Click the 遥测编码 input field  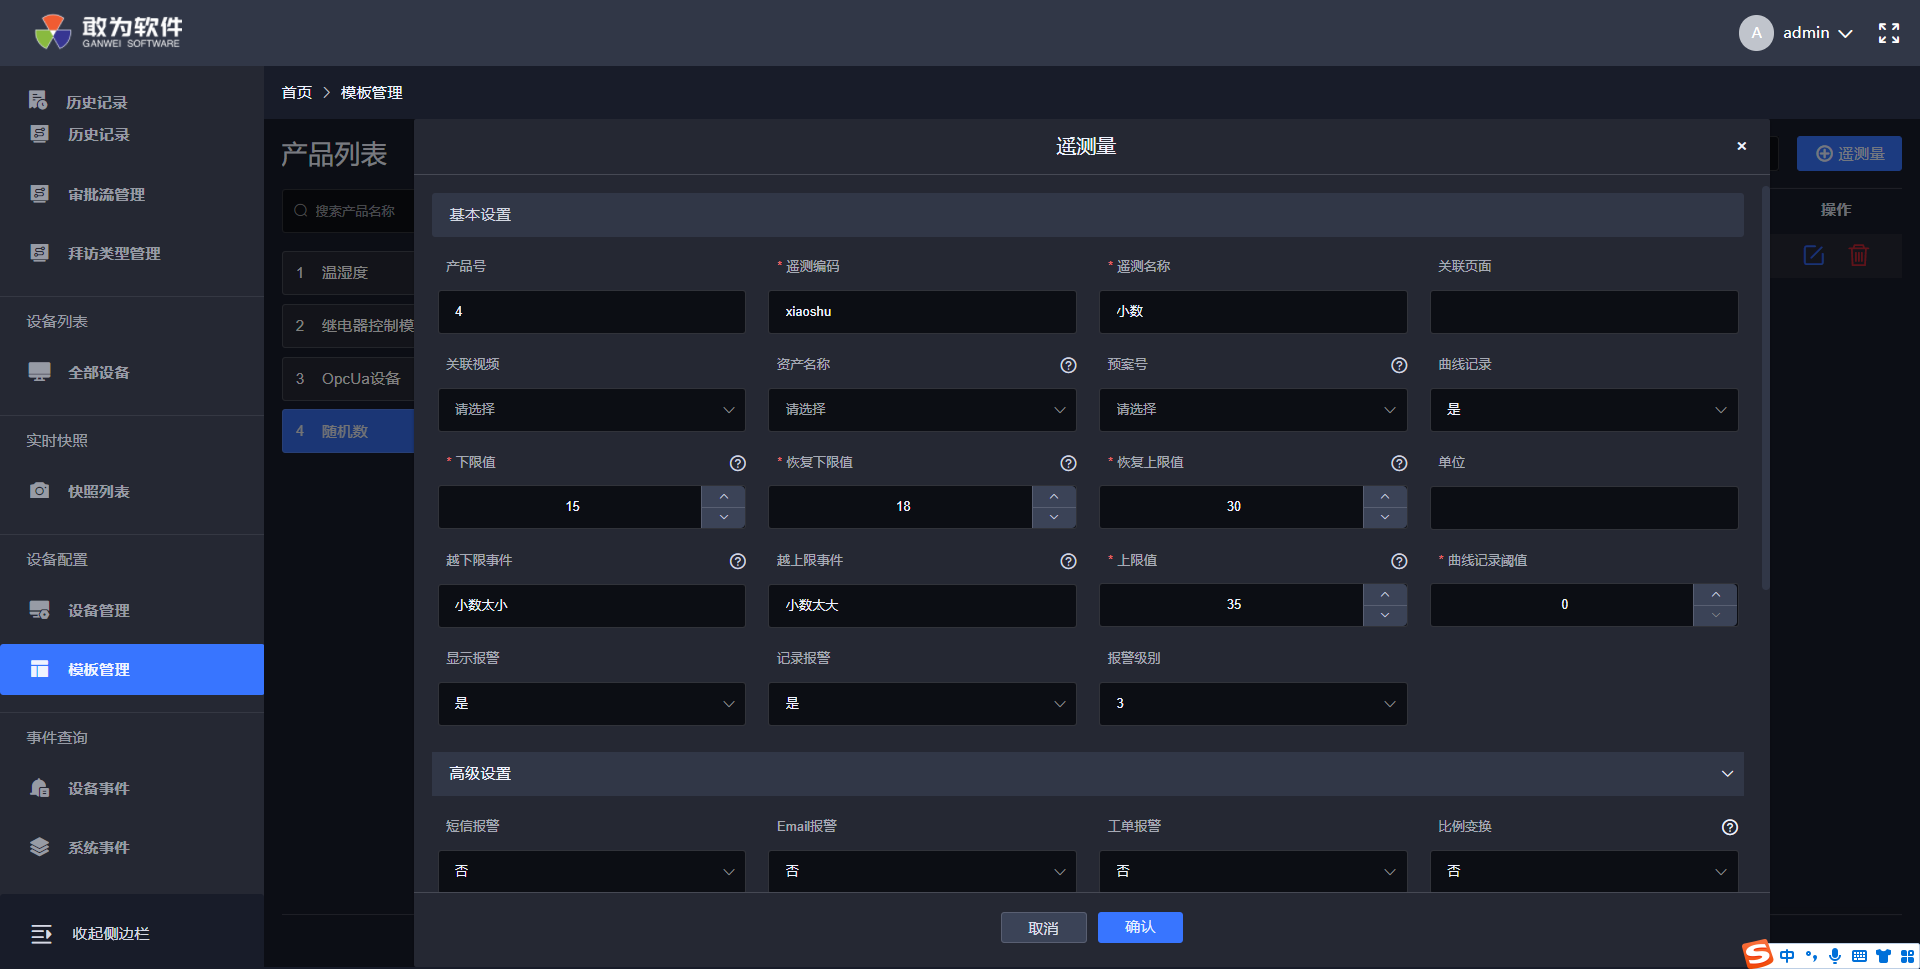pyautogui.click(x=921, y=312)
